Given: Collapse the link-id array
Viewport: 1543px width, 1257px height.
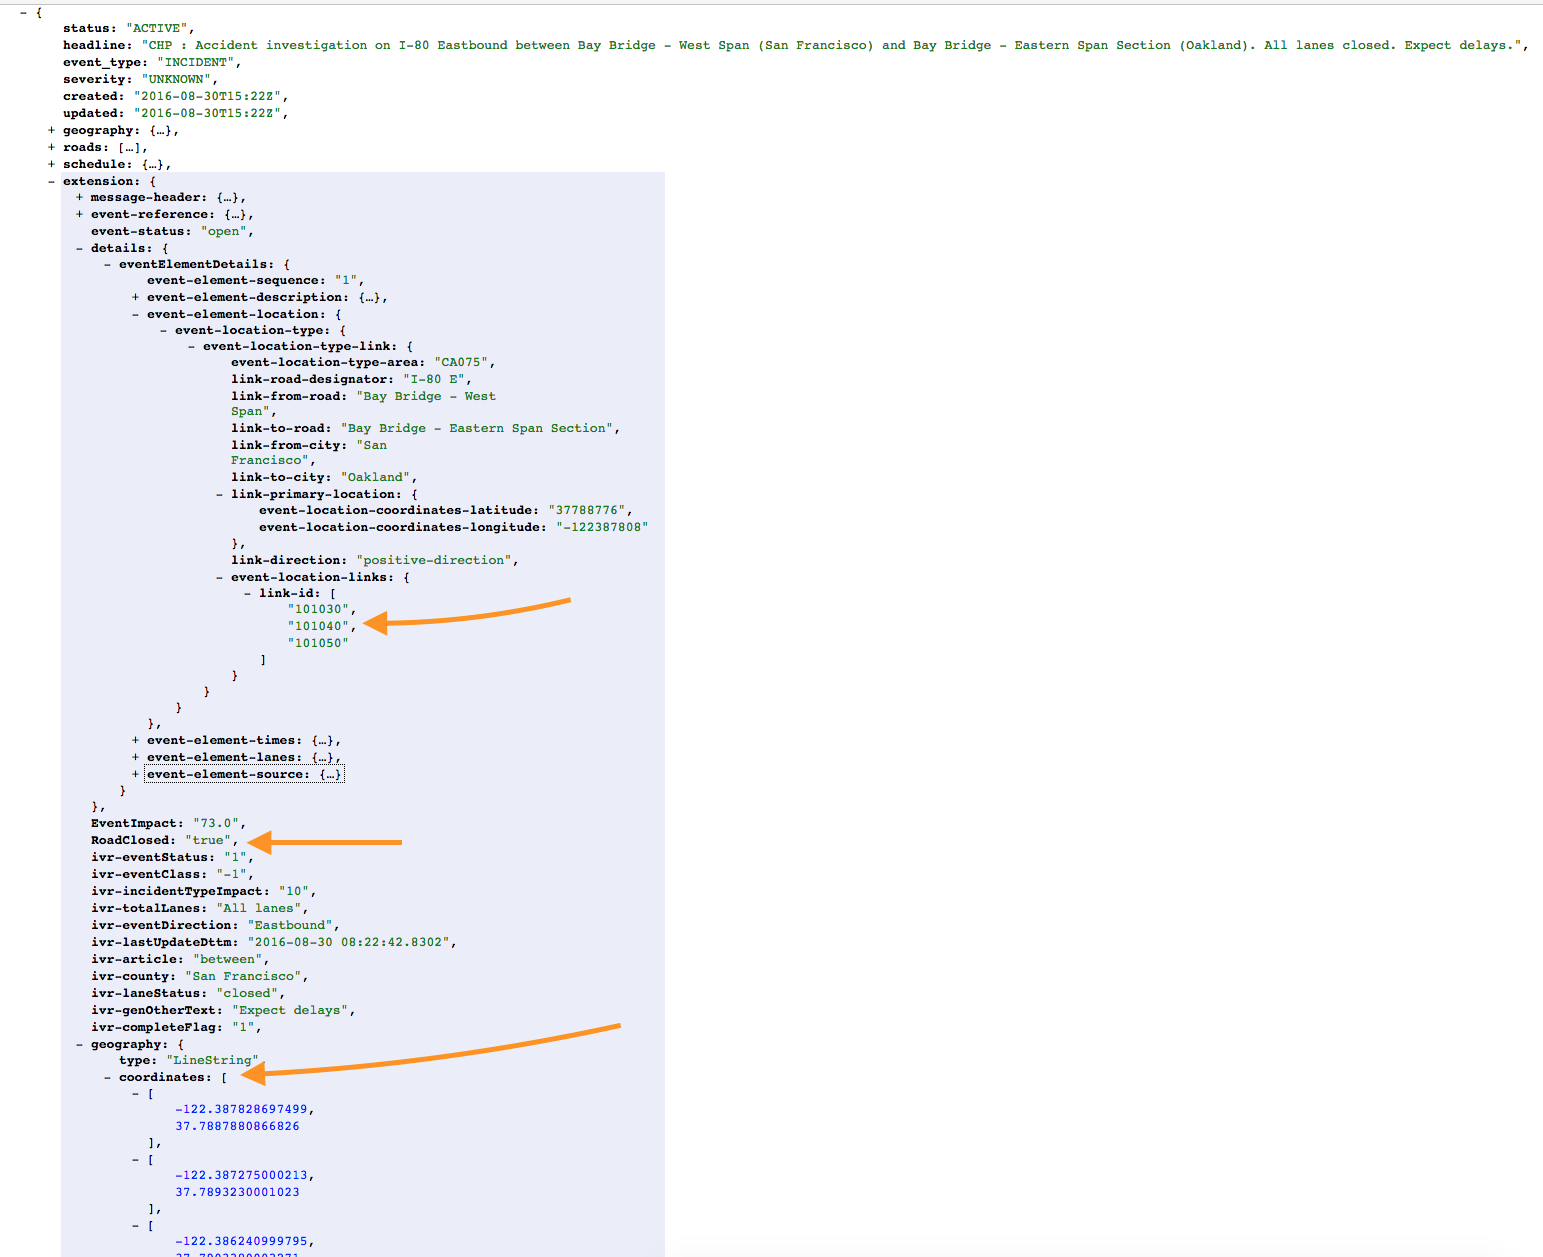Looking at the screenshot, I should point(247,594).
